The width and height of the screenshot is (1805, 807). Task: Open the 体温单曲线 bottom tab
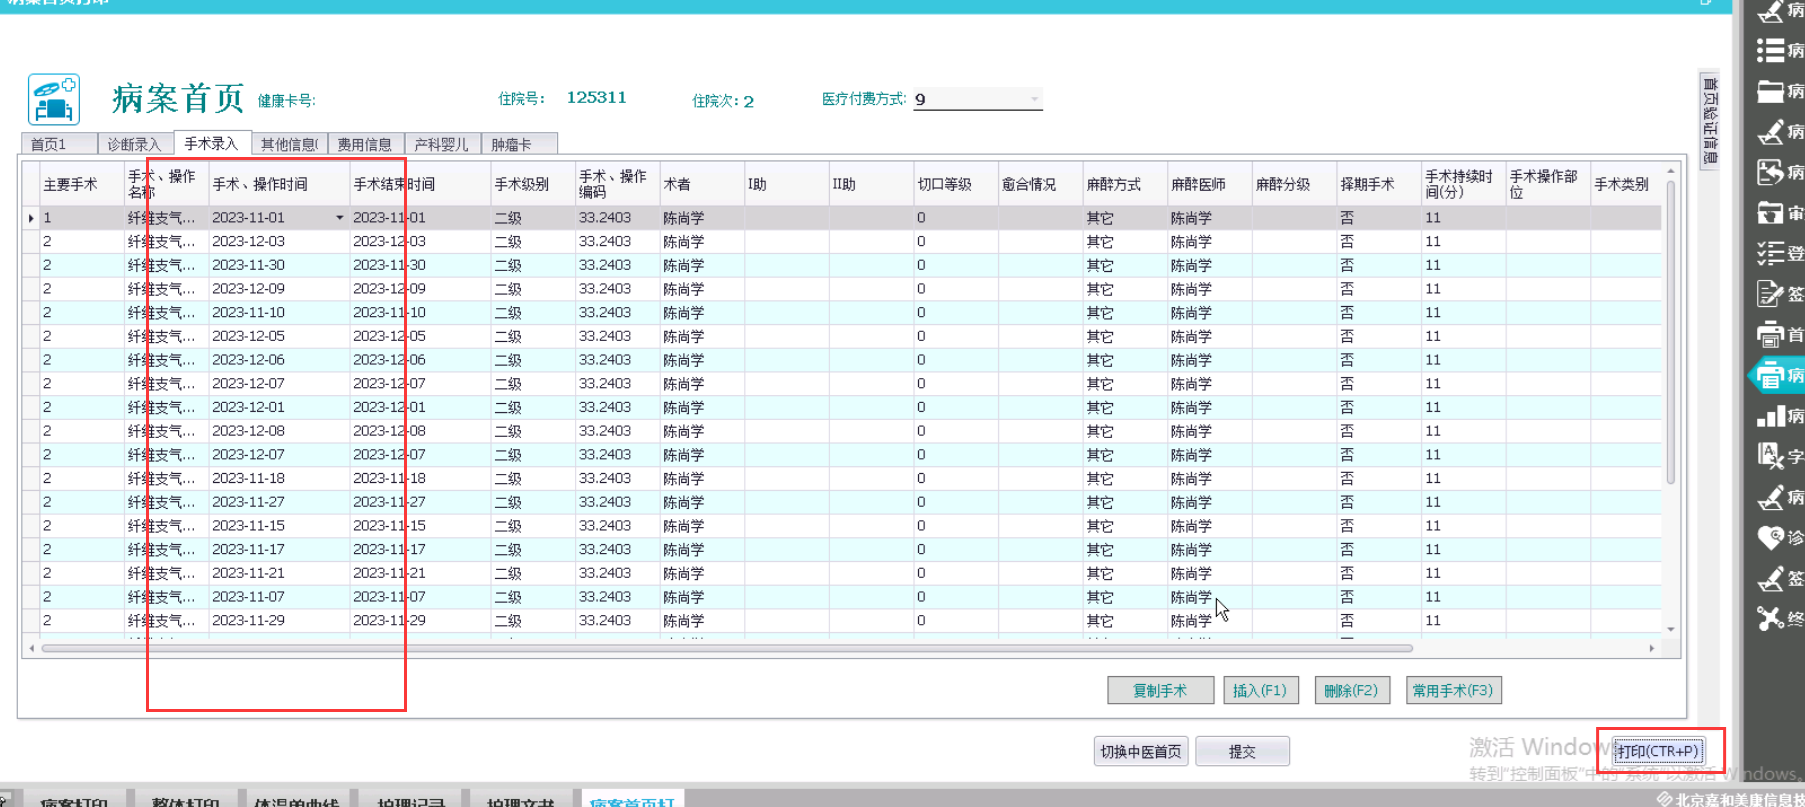pos(296,801)
